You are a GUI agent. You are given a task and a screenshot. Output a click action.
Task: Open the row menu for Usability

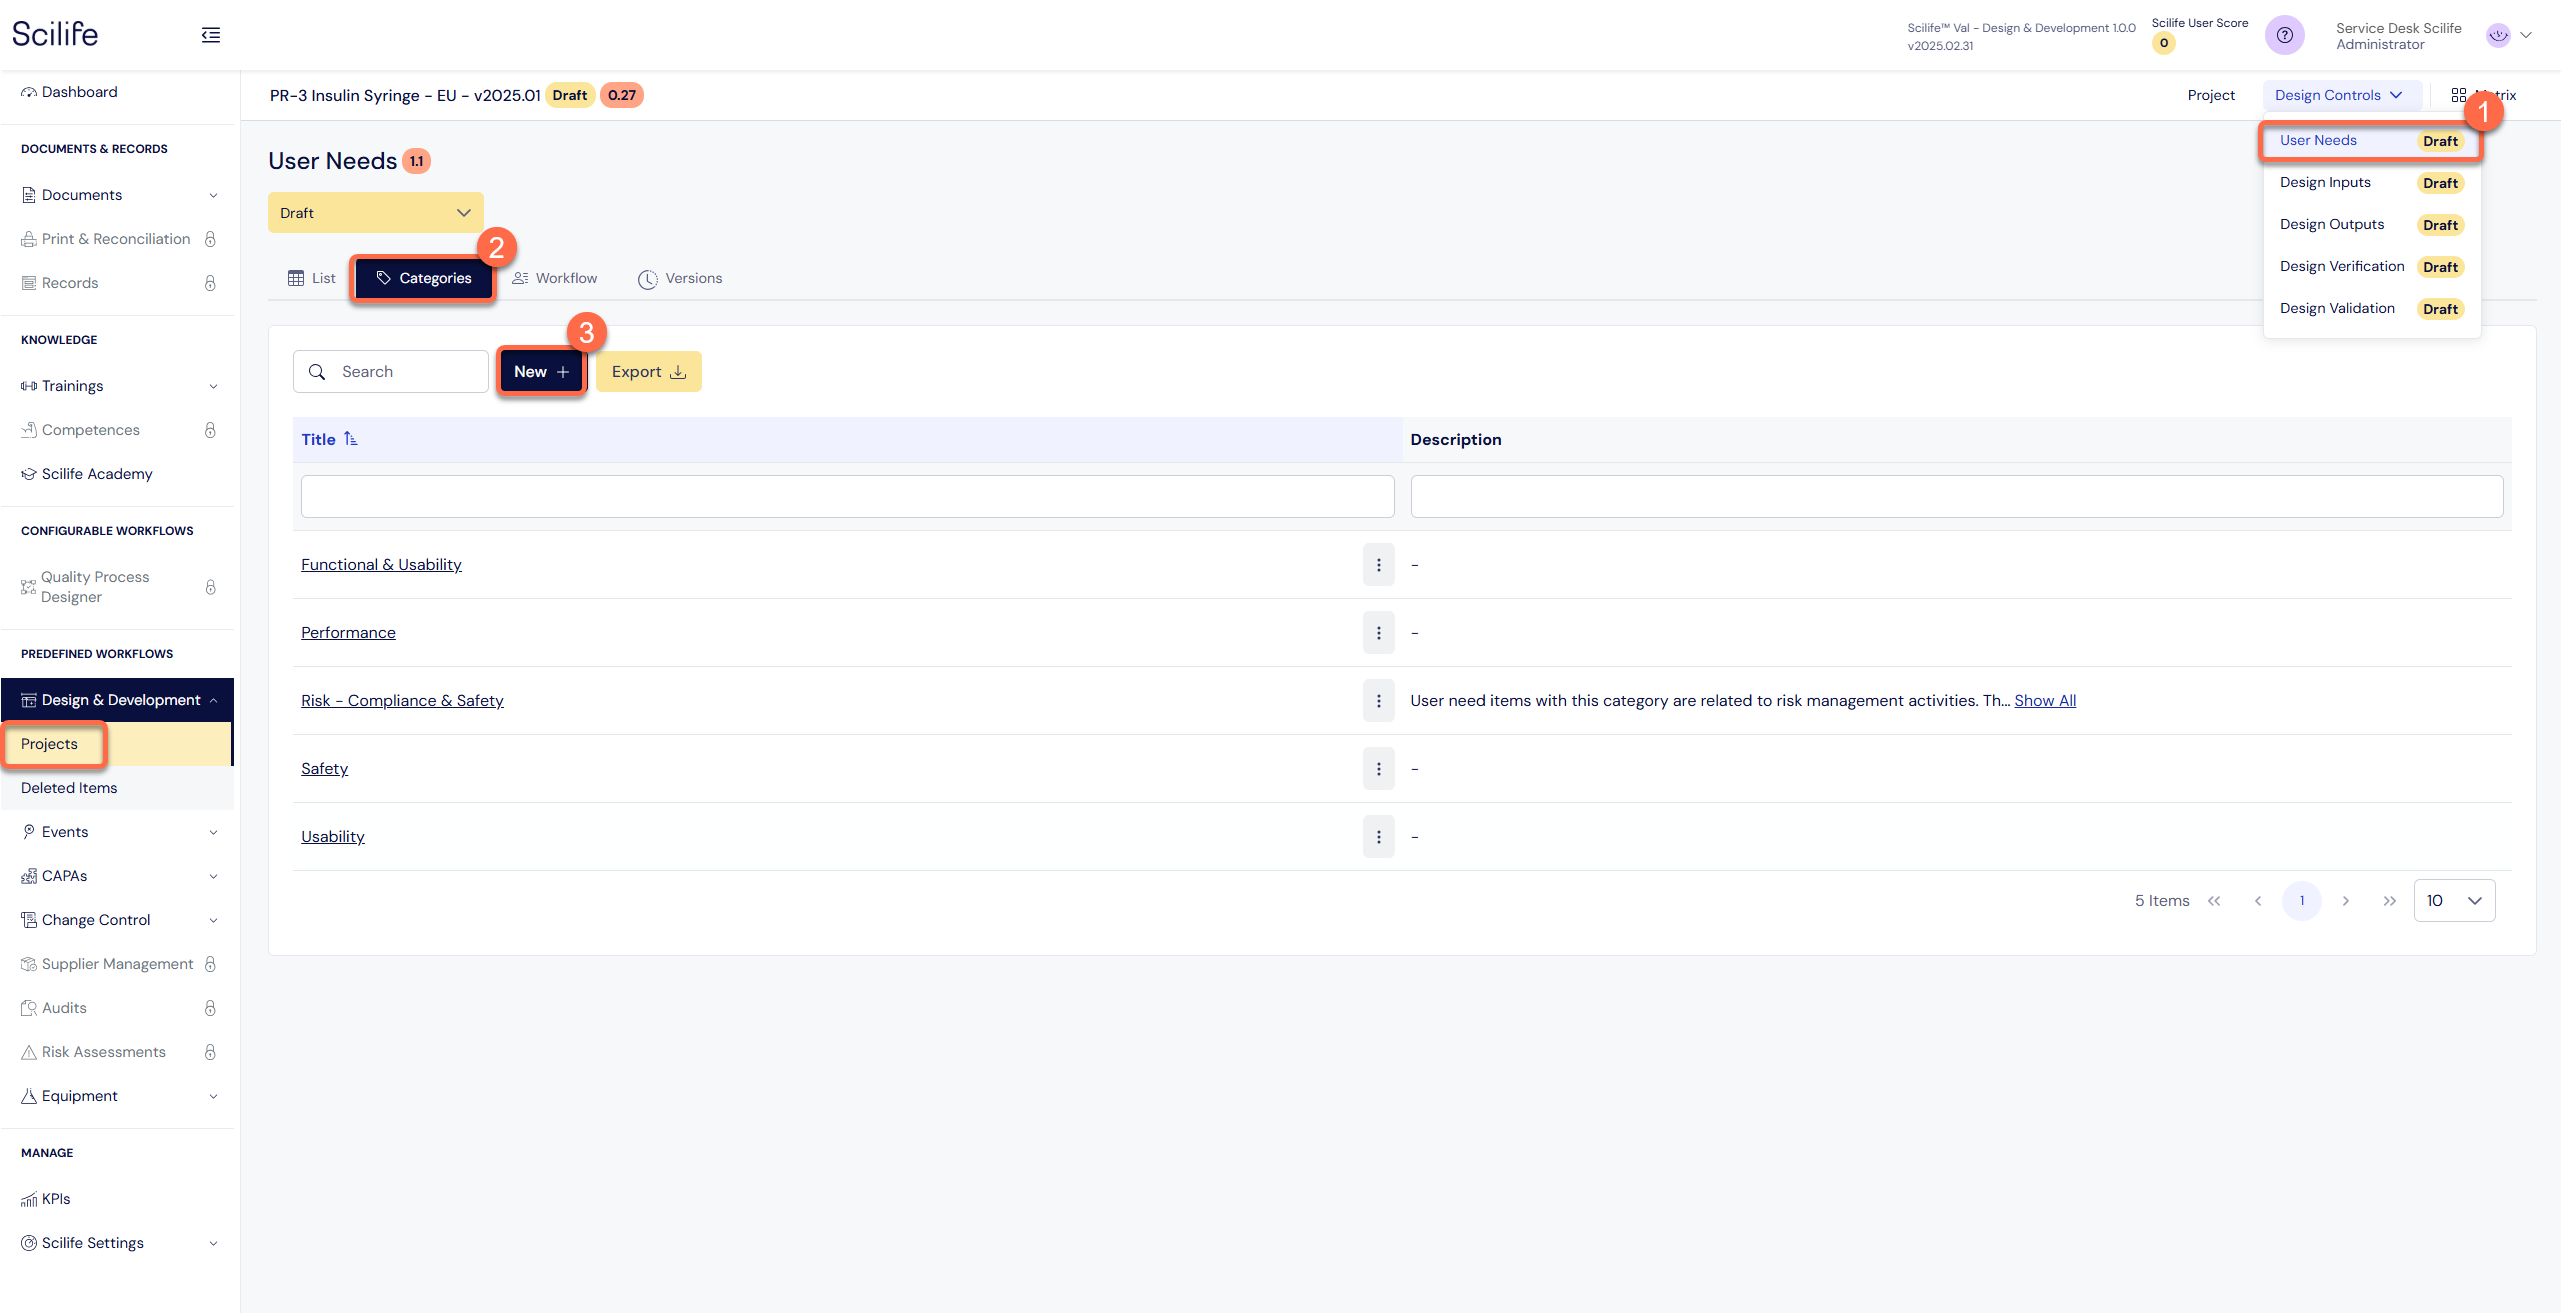tap(1378, 837)
